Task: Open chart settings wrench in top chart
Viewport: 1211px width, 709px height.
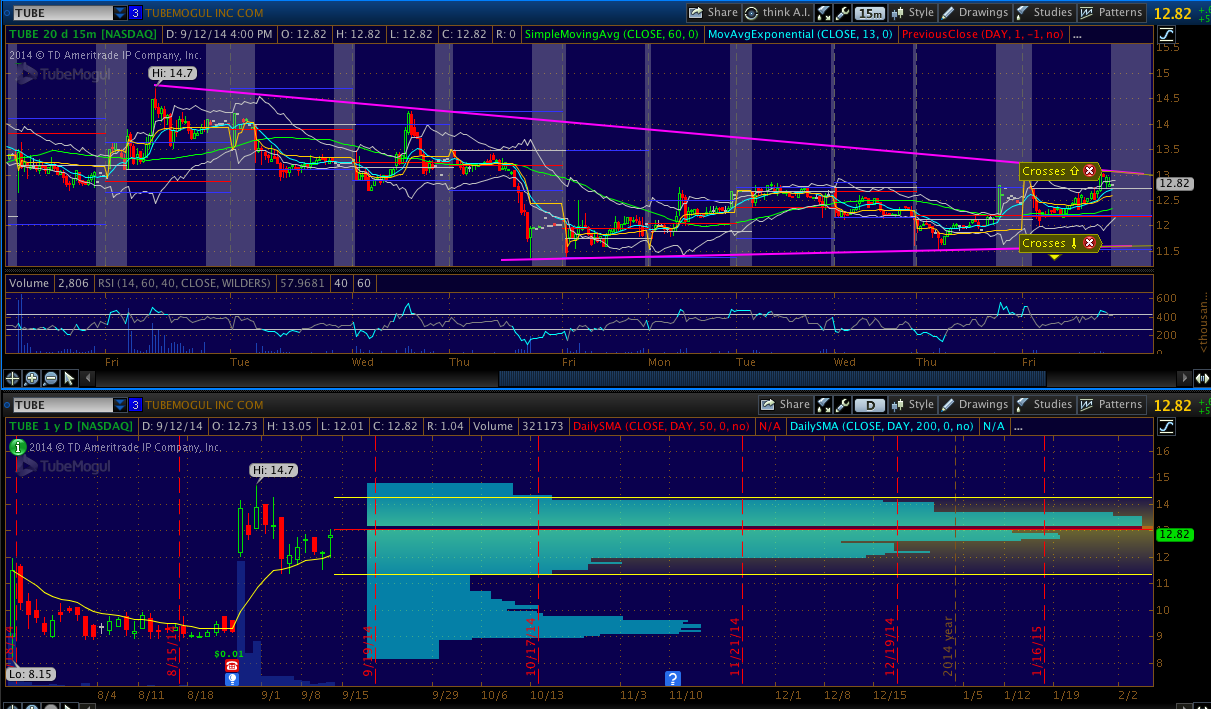Action: click(x=843, y=13)
